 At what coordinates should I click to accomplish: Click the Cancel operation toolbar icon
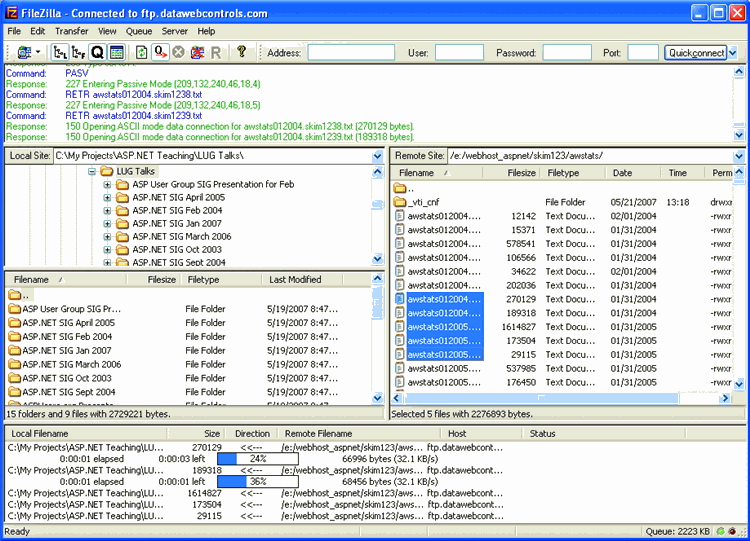click(178, 52)
